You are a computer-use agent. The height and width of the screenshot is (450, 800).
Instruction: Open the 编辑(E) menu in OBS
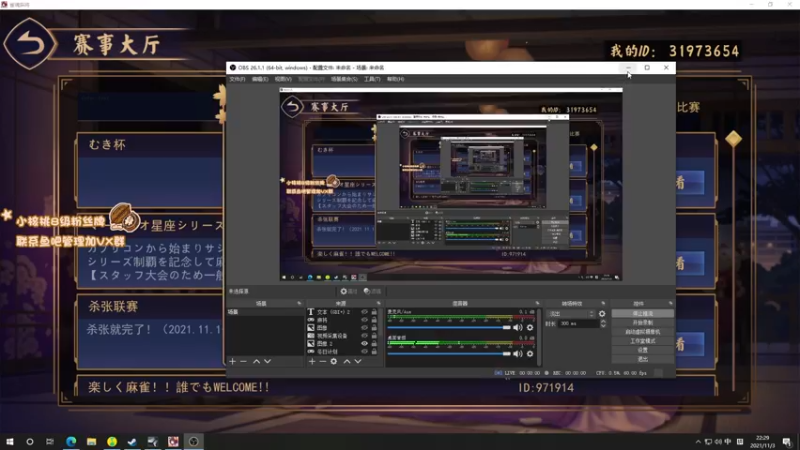(x=260, y=79)
